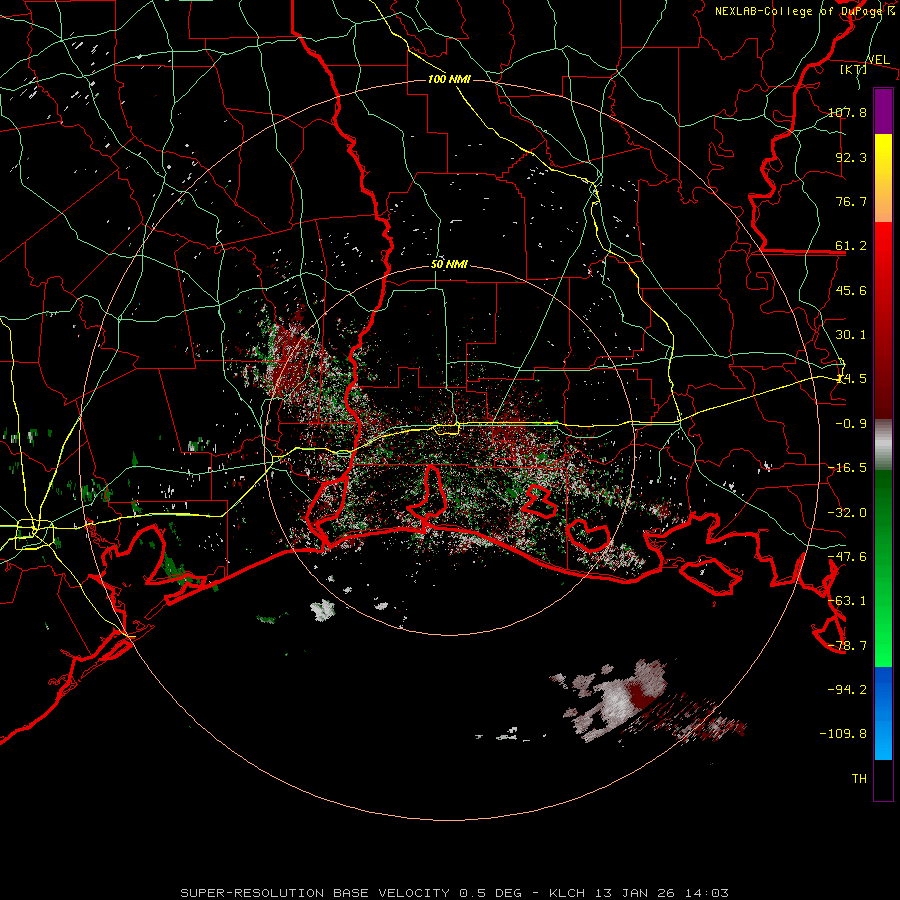Screen dimensions: 900x900
Task: Click the blue segment of the color bar
Action: click(883, 713)
